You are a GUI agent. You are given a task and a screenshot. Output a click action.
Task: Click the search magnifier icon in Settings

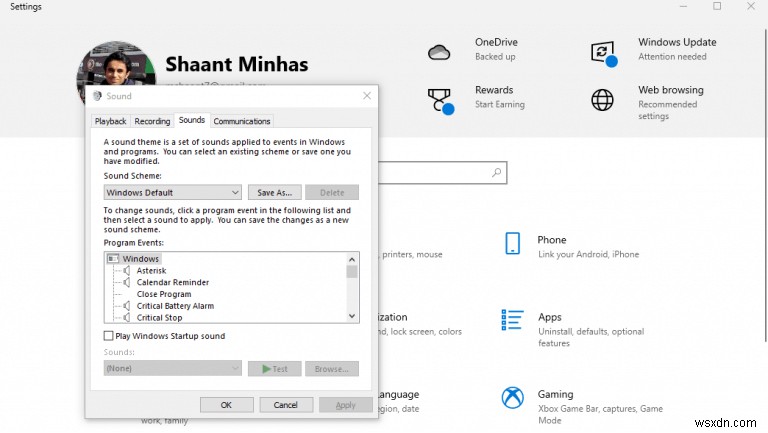click(496, 172)
